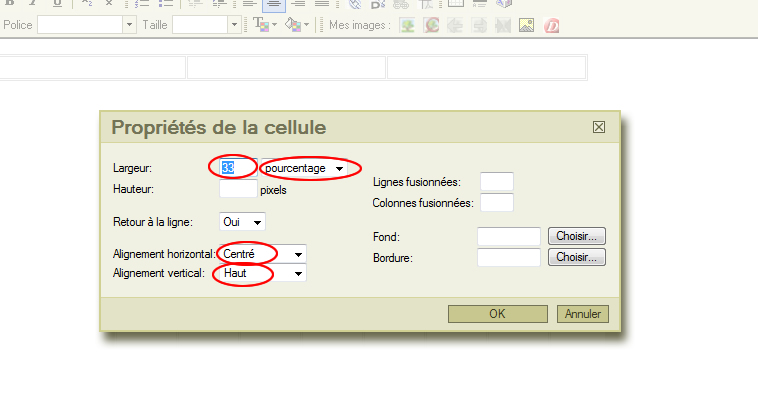Click Choisir button next to Fond
This screenshot has width=758, height=414.
(x=577, y=236)
